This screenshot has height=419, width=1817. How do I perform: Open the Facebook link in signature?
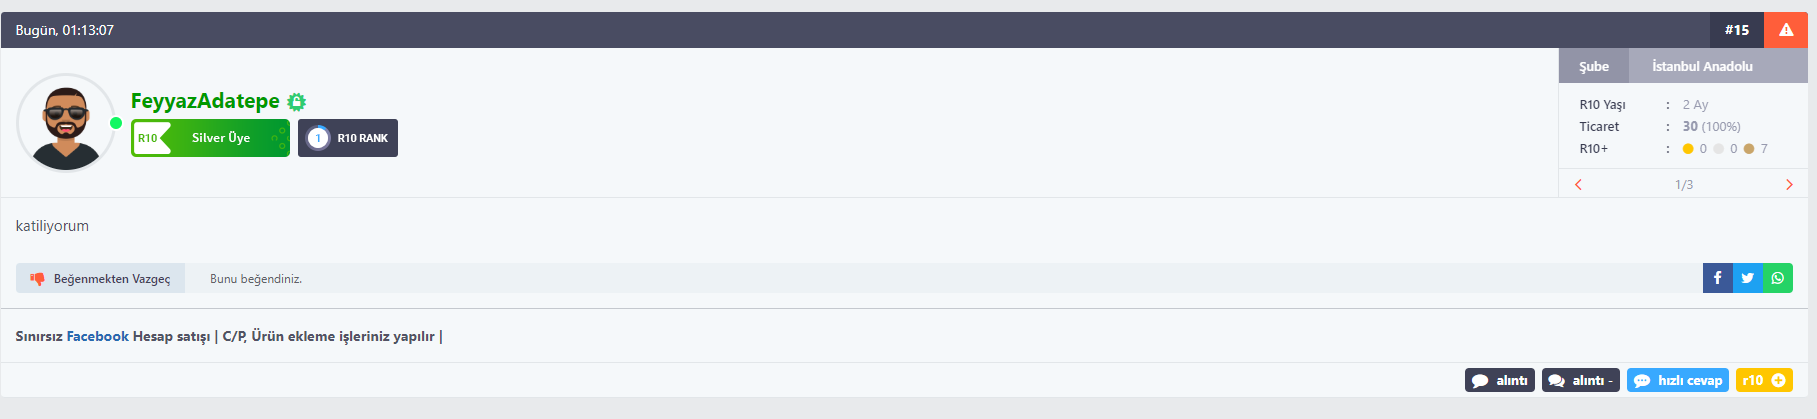click(98, 336)
